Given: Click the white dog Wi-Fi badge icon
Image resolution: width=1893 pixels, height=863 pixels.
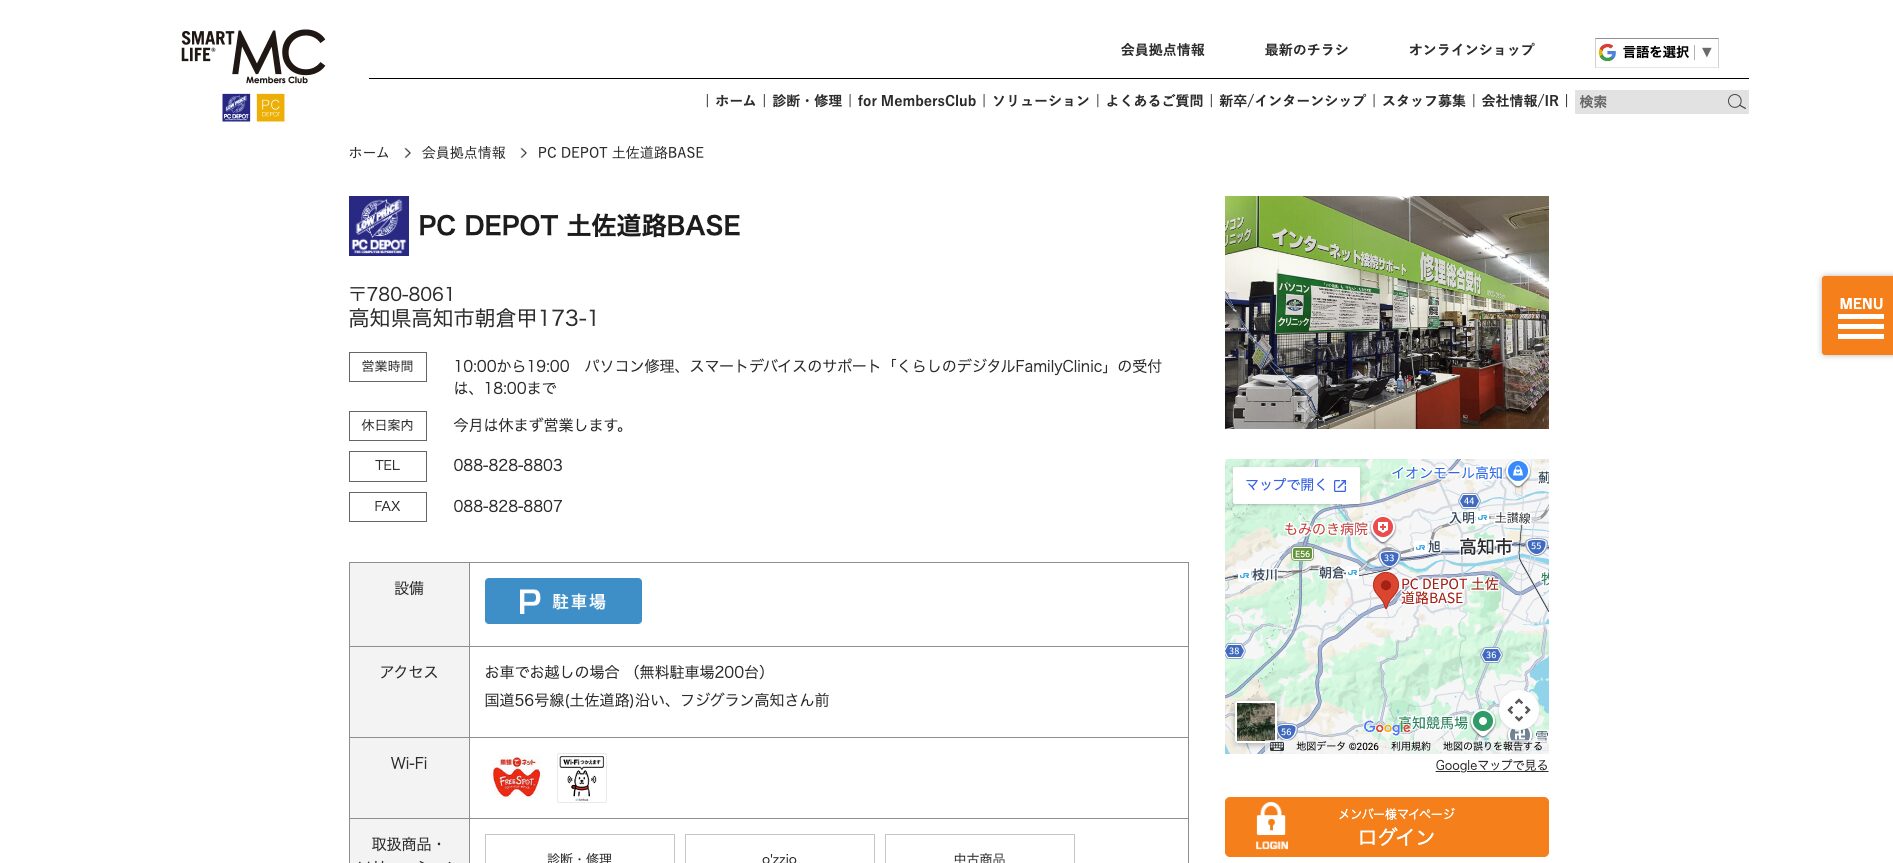Looking at the screenshot, I should click(582, 778).
